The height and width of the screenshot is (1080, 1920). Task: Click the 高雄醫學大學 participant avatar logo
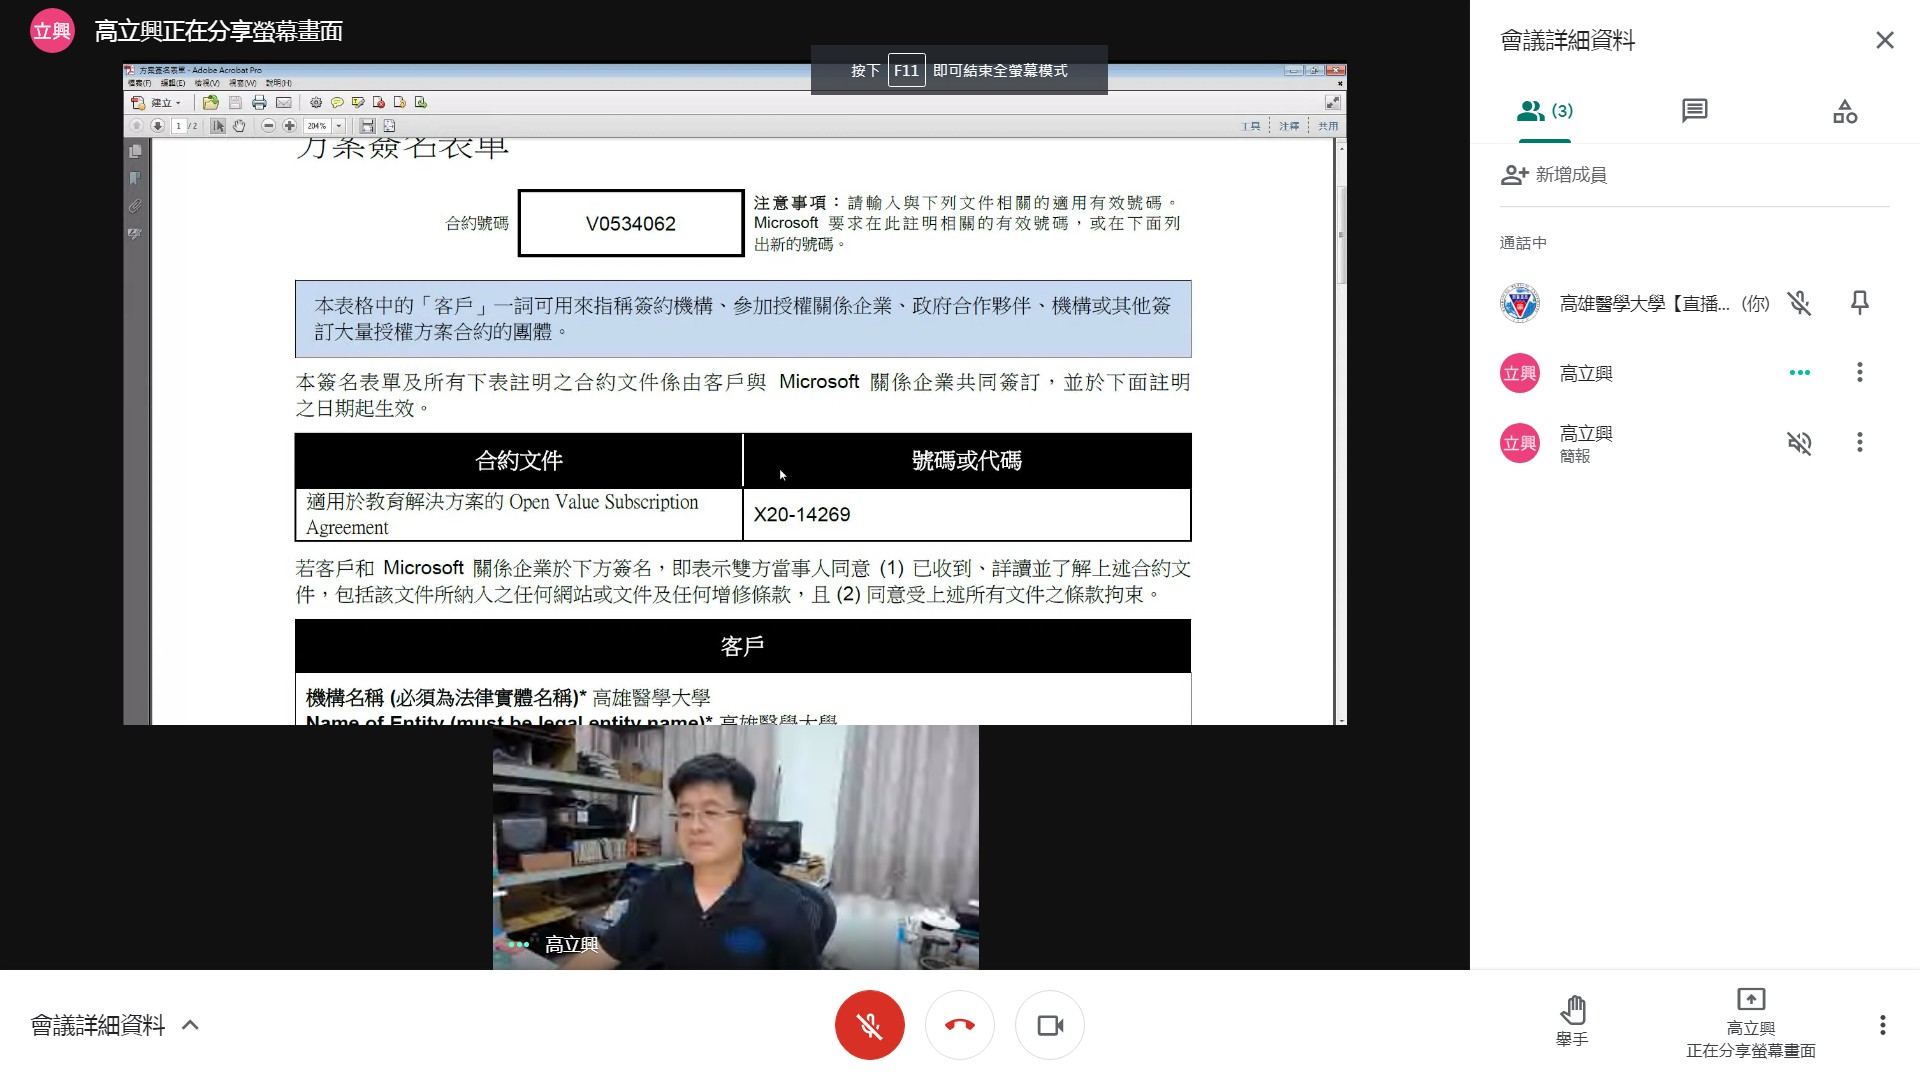[x=1519, y=303]
